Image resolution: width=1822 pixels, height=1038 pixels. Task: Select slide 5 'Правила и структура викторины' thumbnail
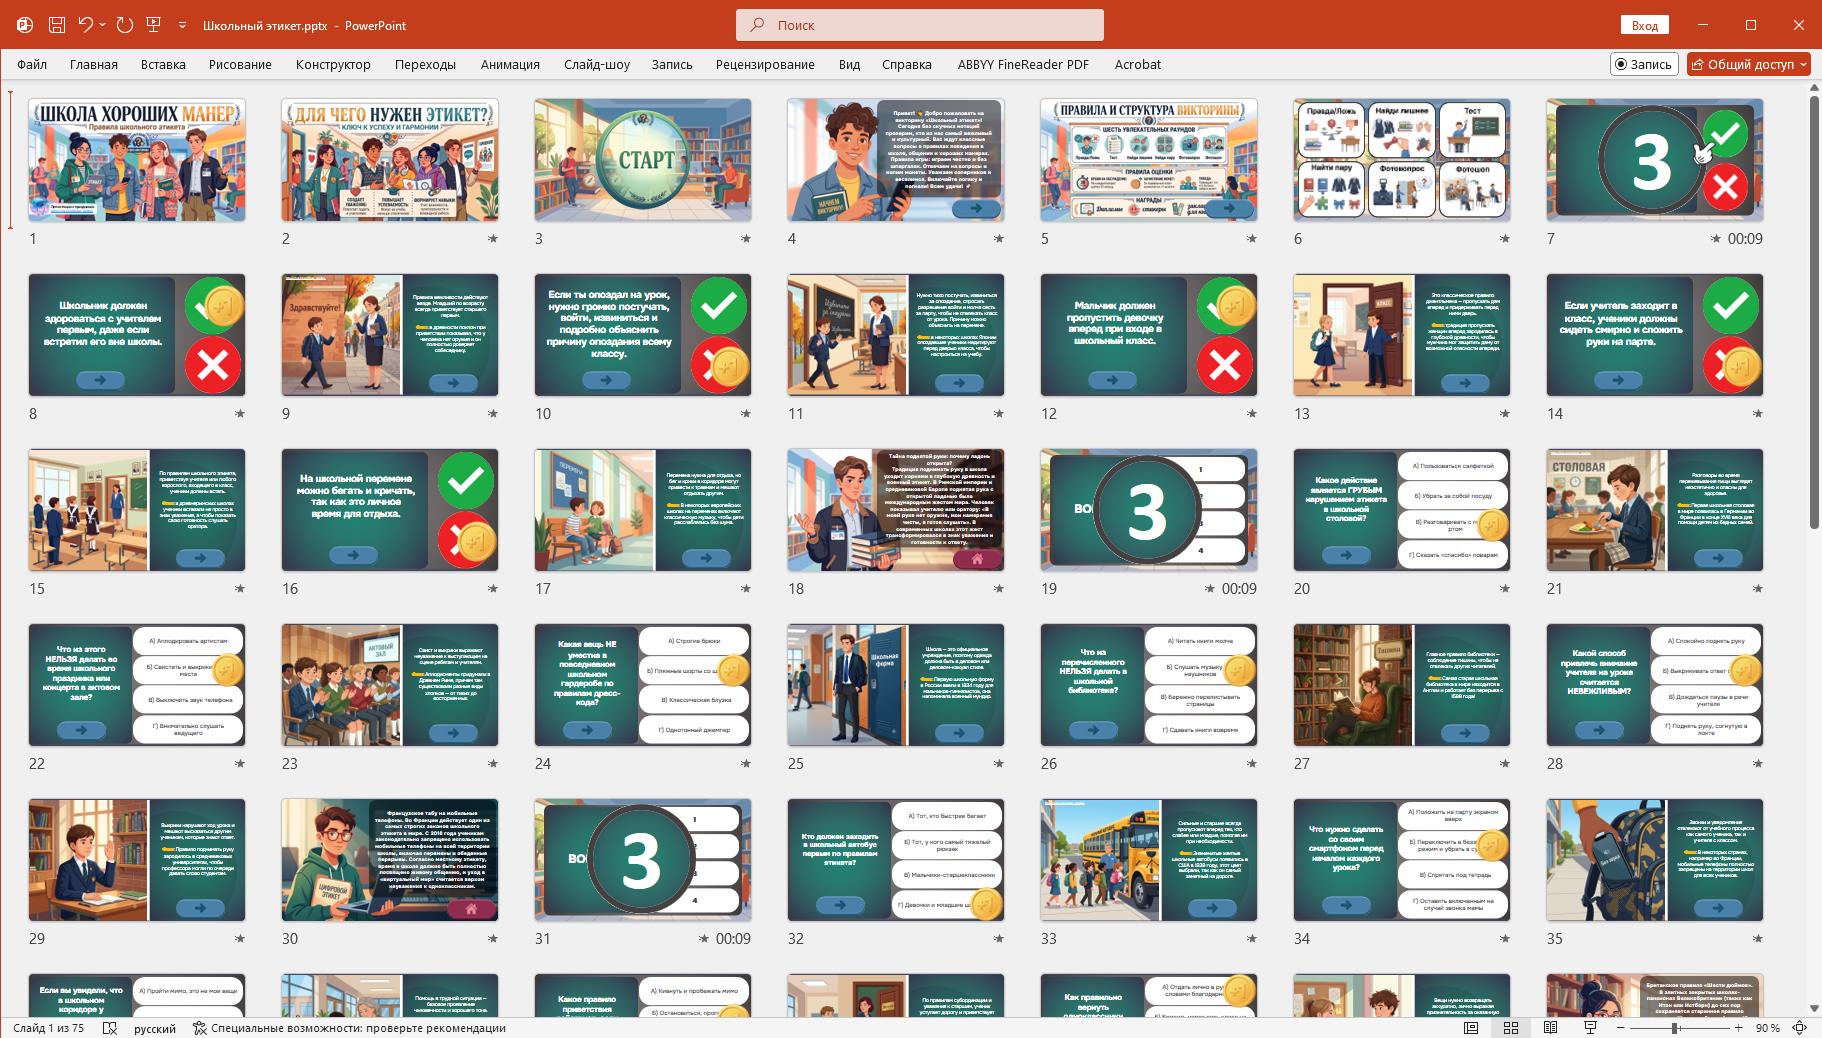1149,160
